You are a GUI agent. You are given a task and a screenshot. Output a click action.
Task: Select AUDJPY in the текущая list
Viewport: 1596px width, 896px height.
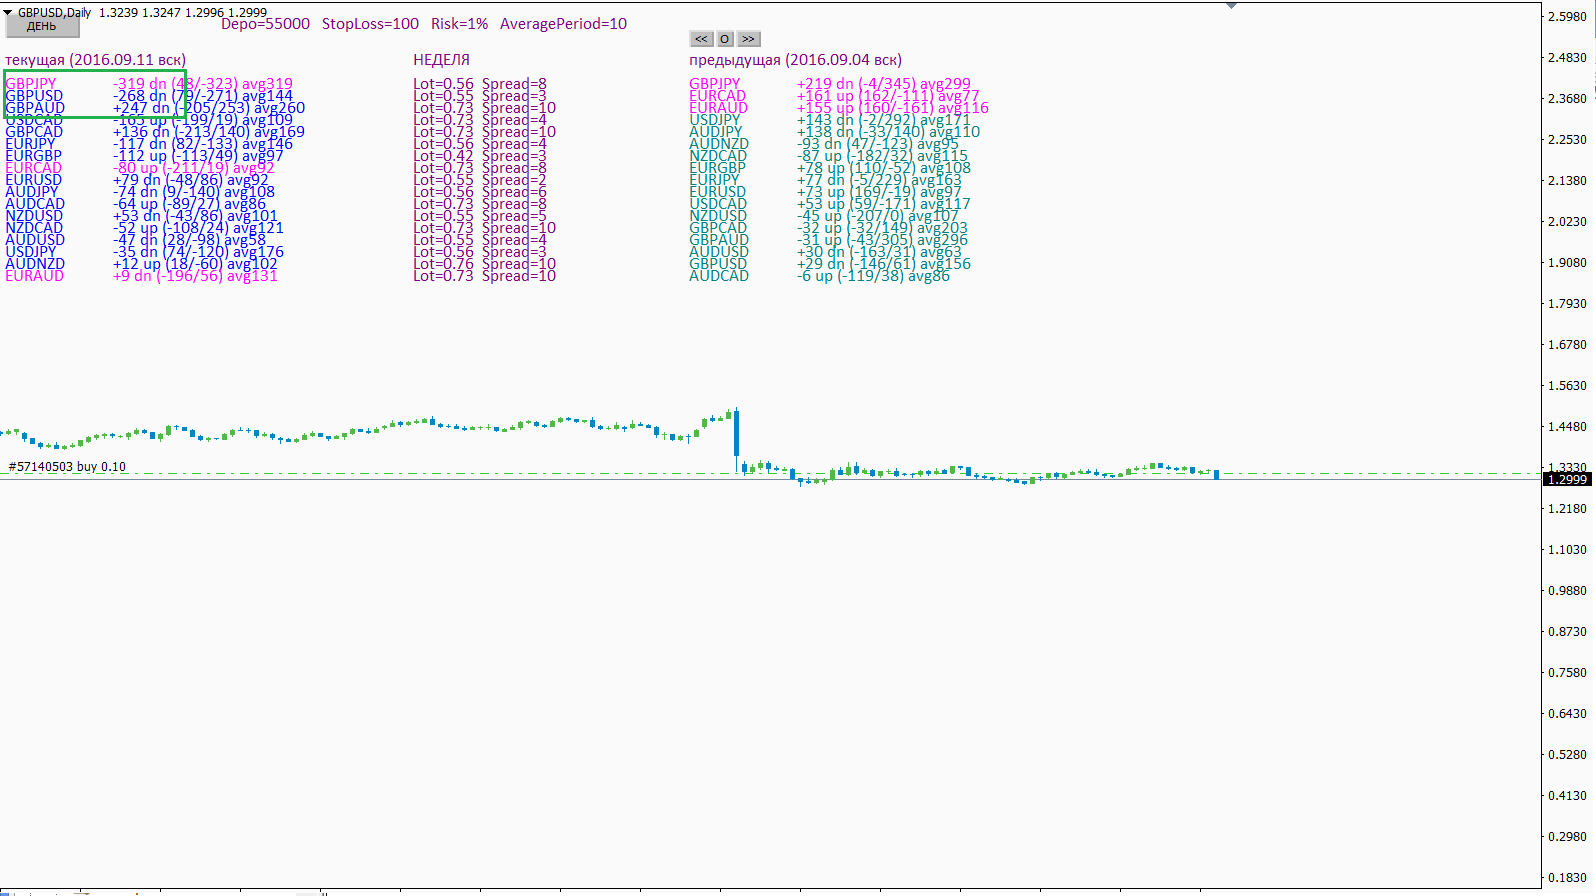pyautogui.click(x=32, y=192)
